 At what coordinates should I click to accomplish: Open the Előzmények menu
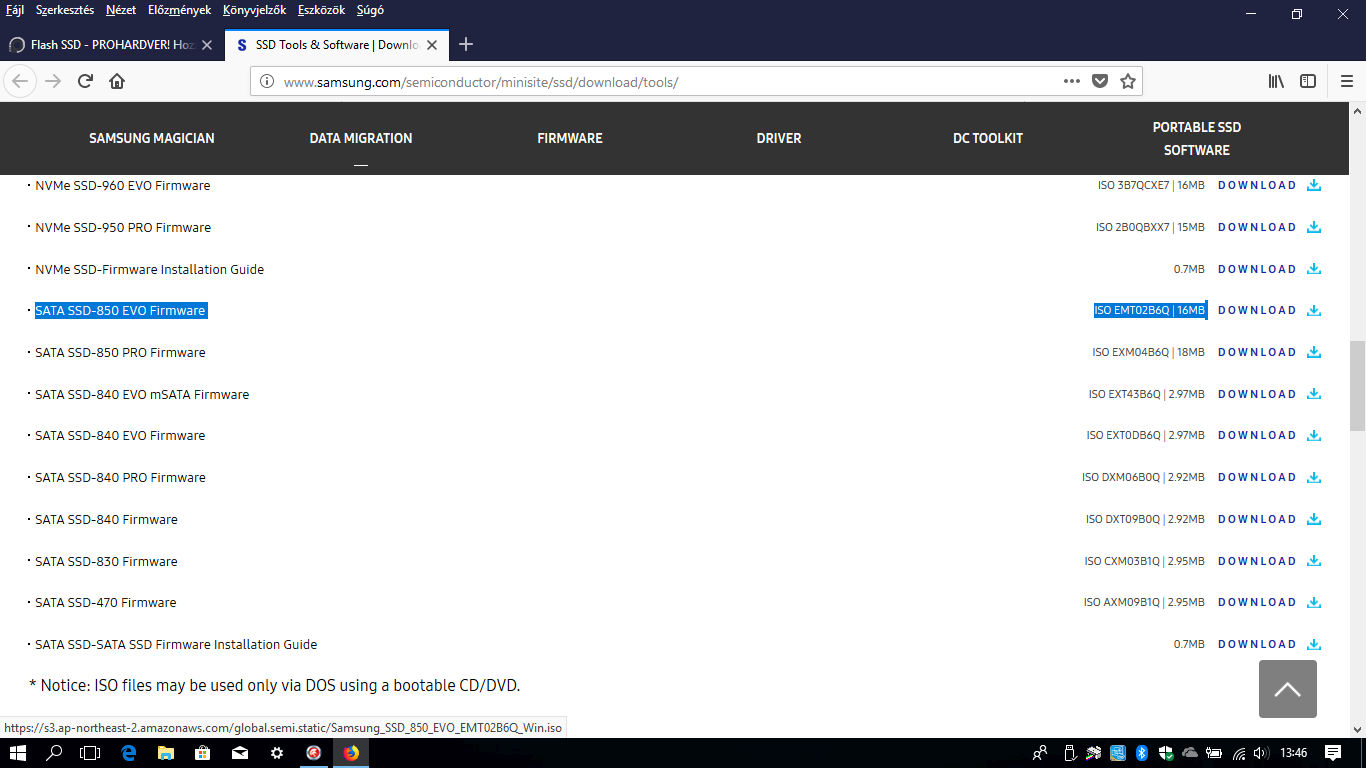coord(178,10)
